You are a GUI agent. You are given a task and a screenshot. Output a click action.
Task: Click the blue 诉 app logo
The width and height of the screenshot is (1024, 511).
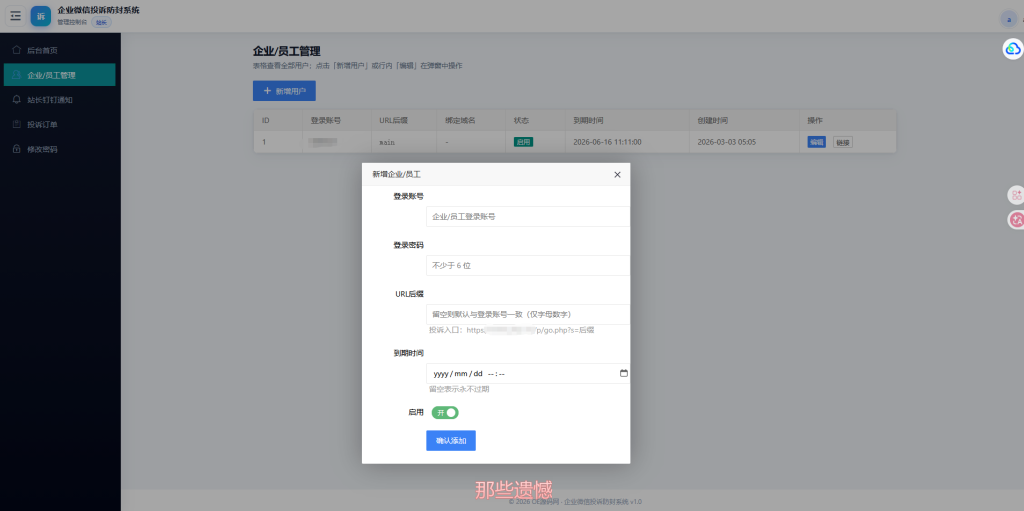pyautogui.click(x=40, y=16)
